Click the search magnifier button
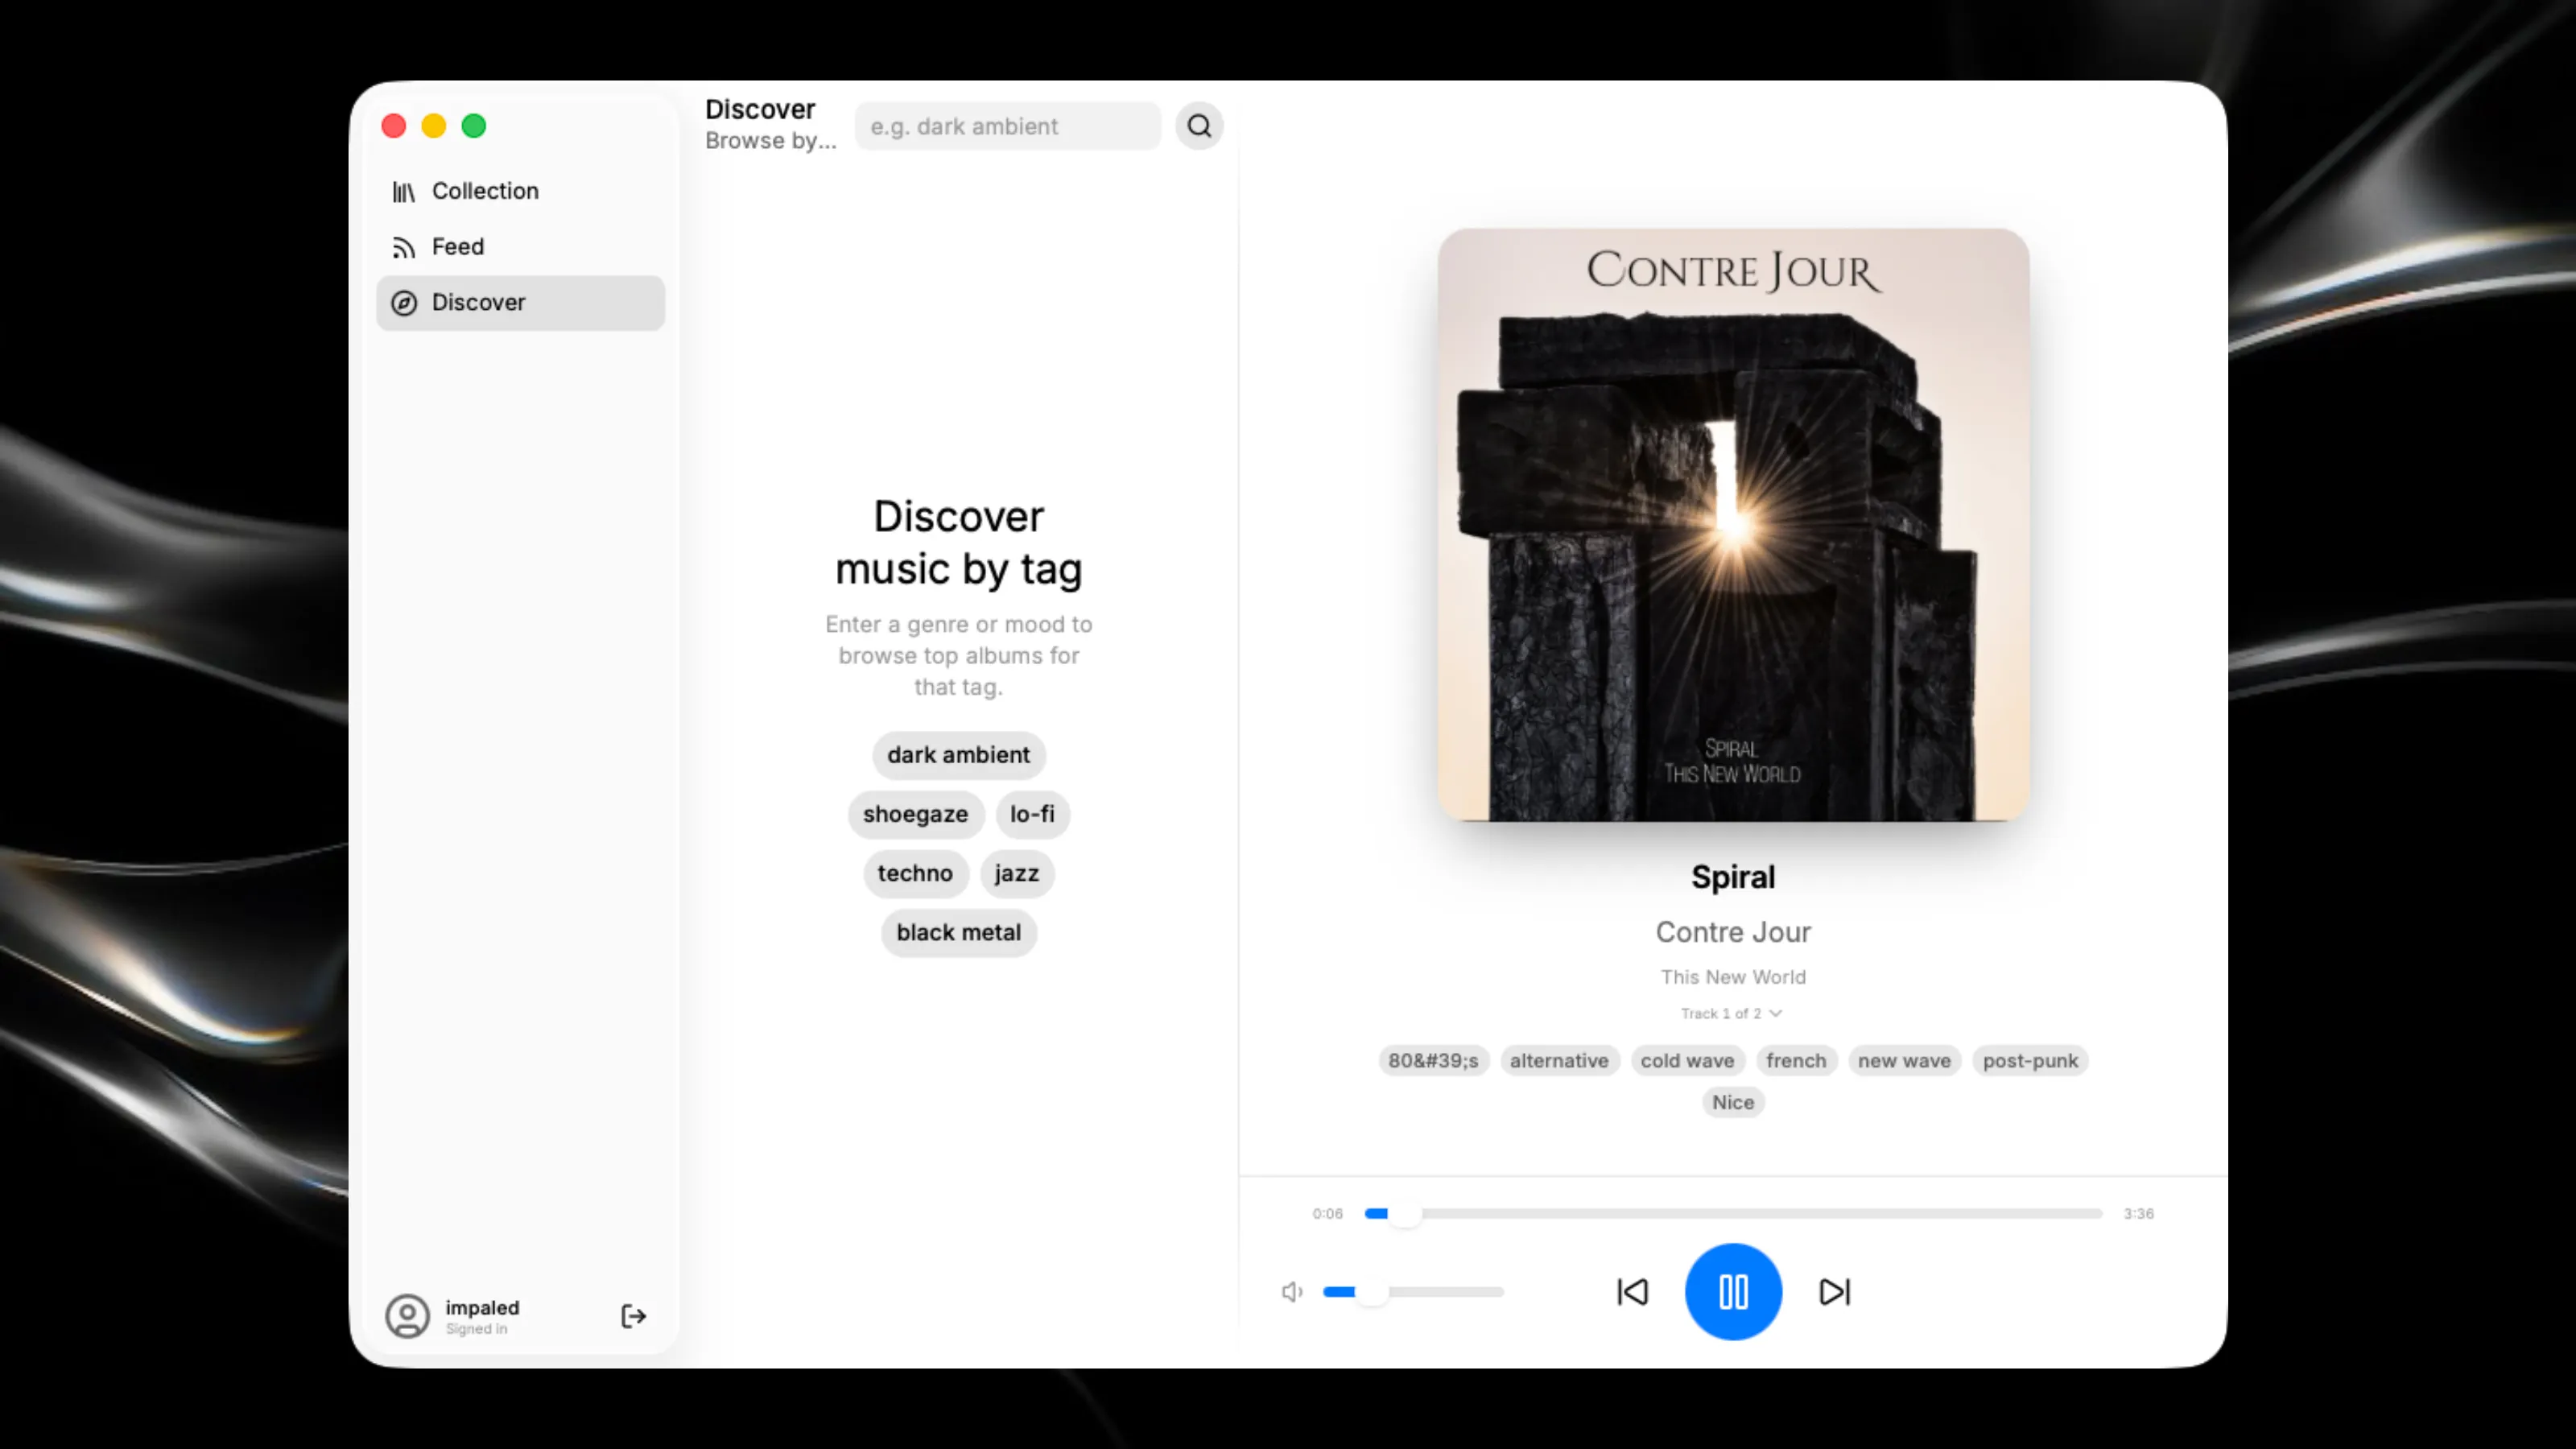The image size is (2576, 1449). (x=1199, y=127)
